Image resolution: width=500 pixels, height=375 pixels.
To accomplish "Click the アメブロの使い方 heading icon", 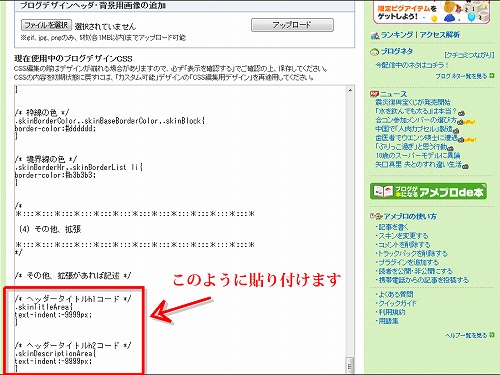I will coord(376,216).
